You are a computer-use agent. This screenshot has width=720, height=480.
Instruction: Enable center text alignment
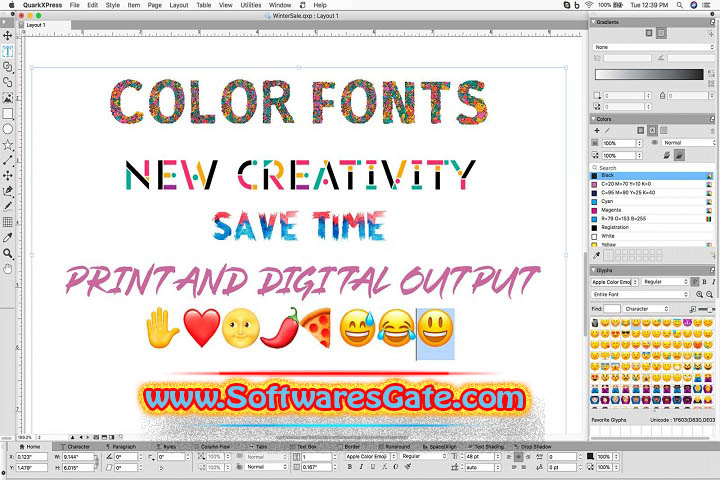click(x=518, y=457)
